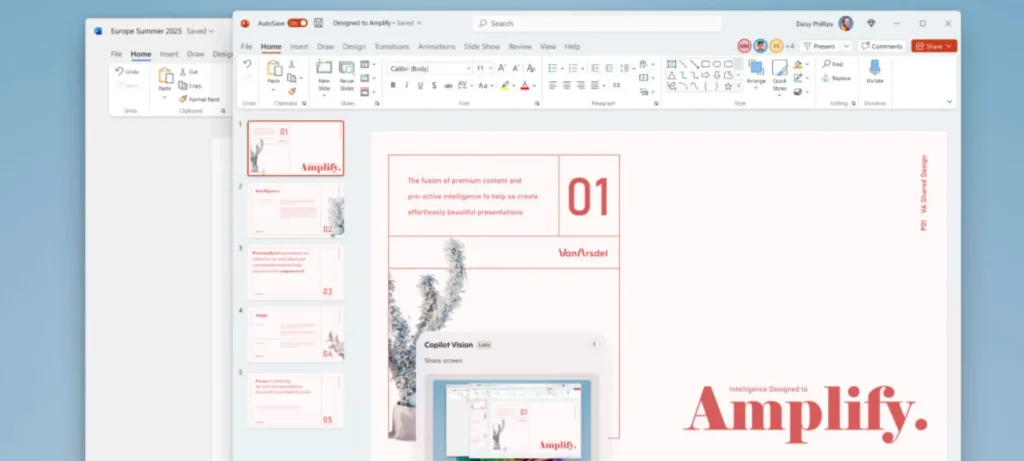Select right arrow shape from gallery
Viewport: 1024px width, 461px height.
click(x=705, y=75)
